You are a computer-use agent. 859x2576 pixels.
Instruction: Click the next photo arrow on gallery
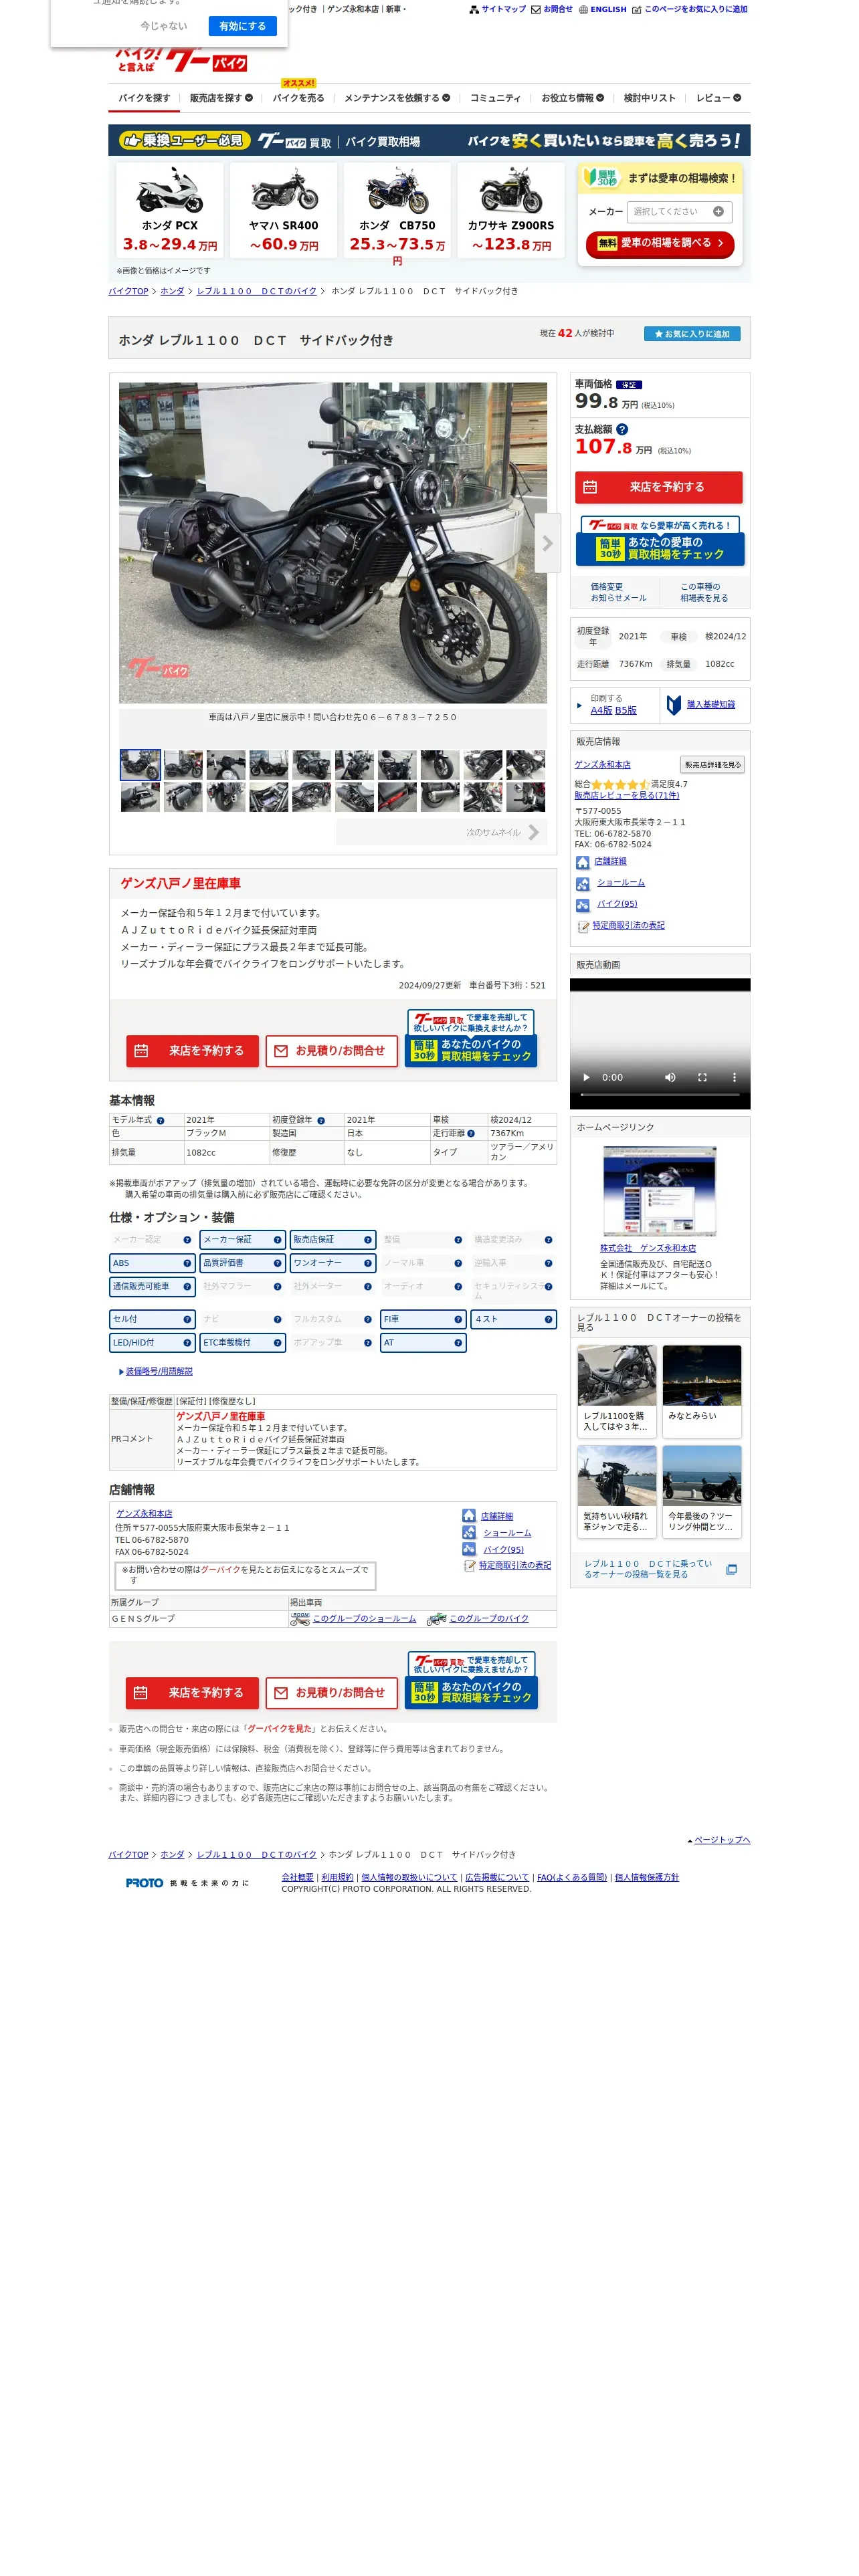[547, 543]
